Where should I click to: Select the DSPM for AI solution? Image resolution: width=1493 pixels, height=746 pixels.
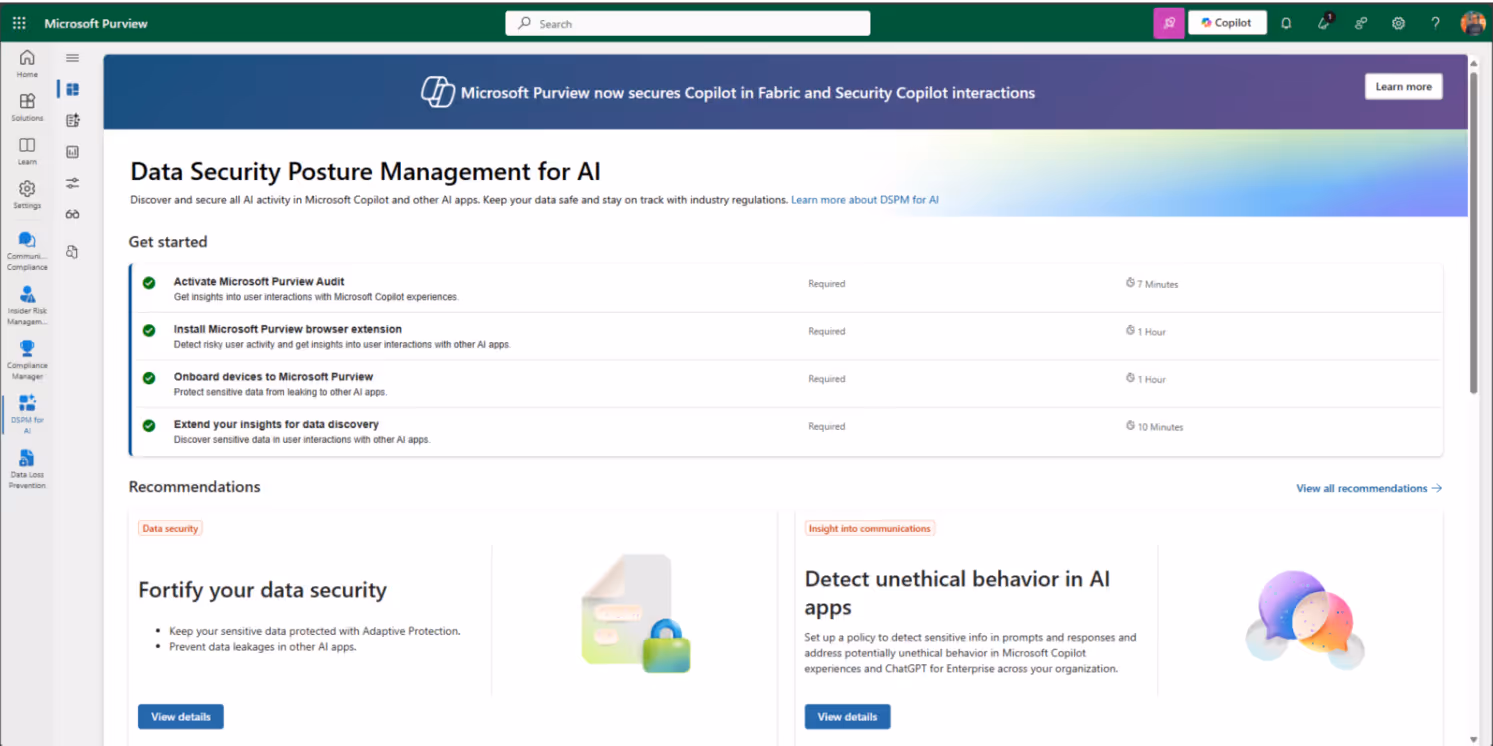tap(27, 414)
